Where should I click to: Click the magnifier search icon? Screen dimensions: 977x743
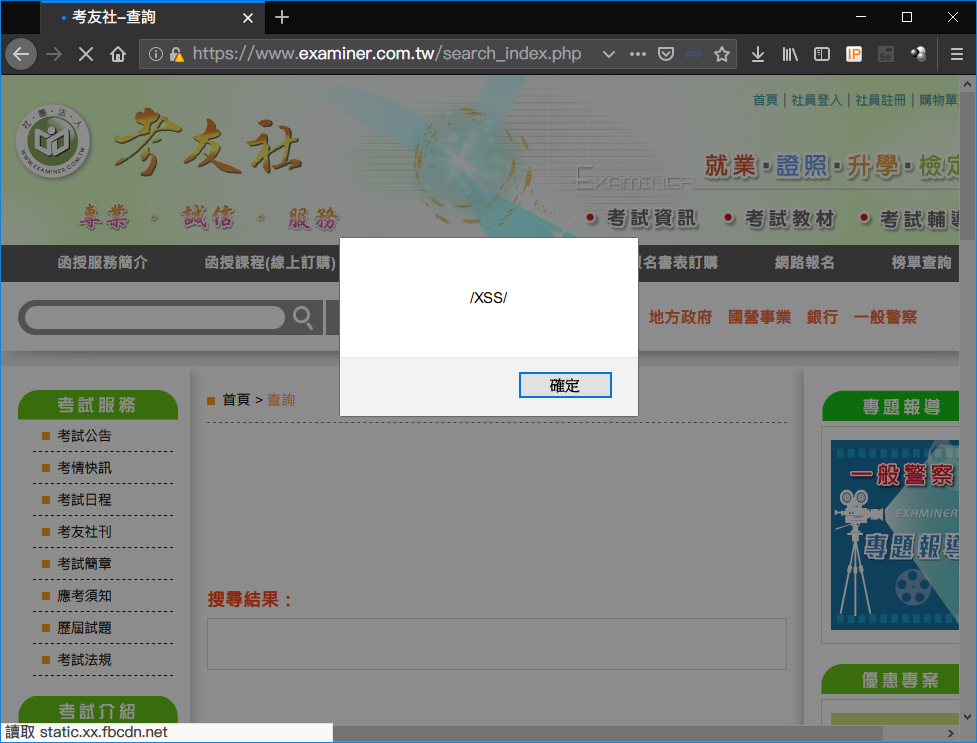[x=303, y=318]
